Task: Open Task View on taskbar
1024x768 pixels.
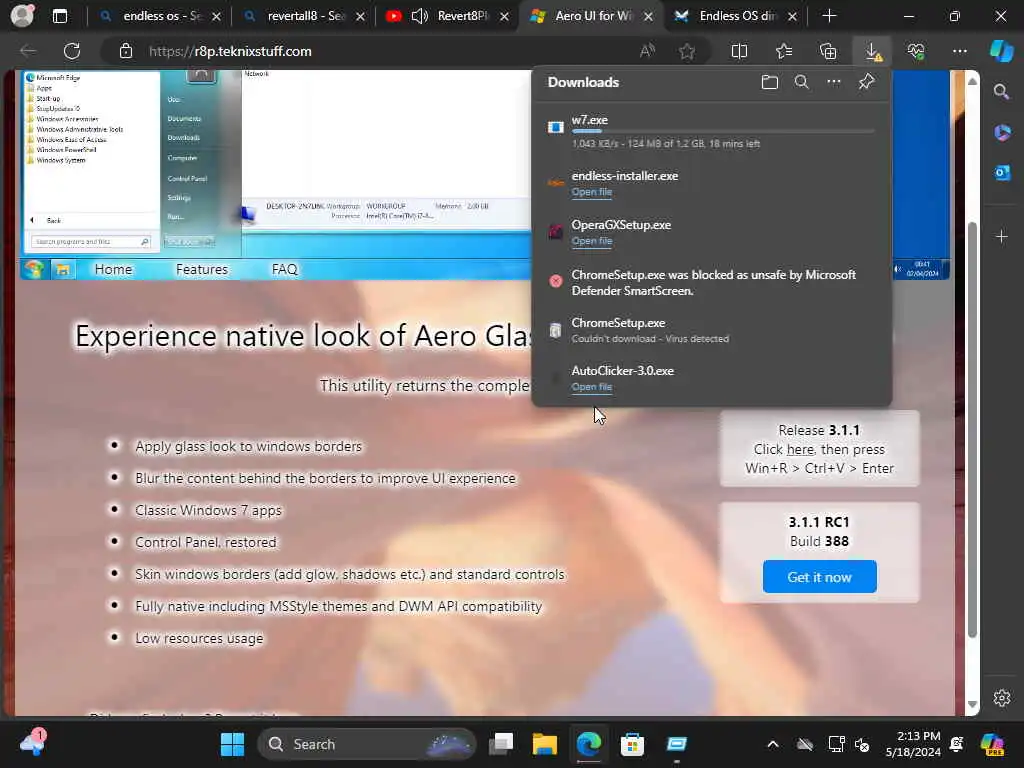Action: [502, 744]
